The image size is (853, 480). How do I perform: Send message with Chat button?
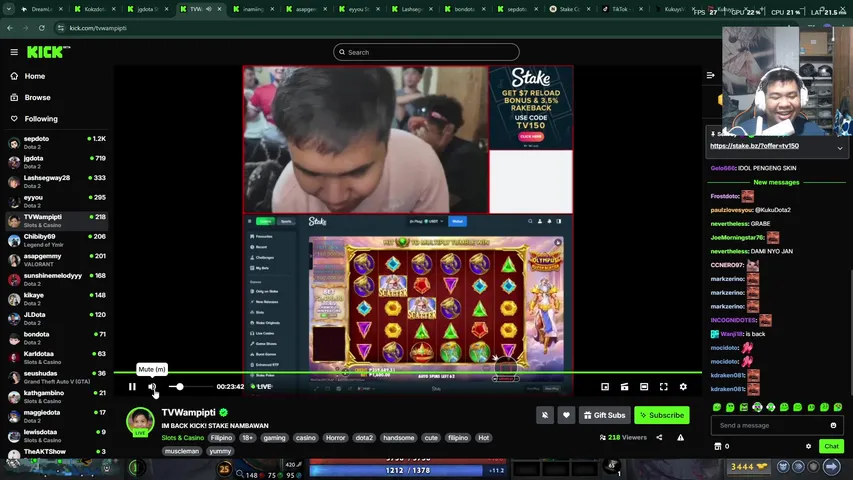tap(831, 446)
